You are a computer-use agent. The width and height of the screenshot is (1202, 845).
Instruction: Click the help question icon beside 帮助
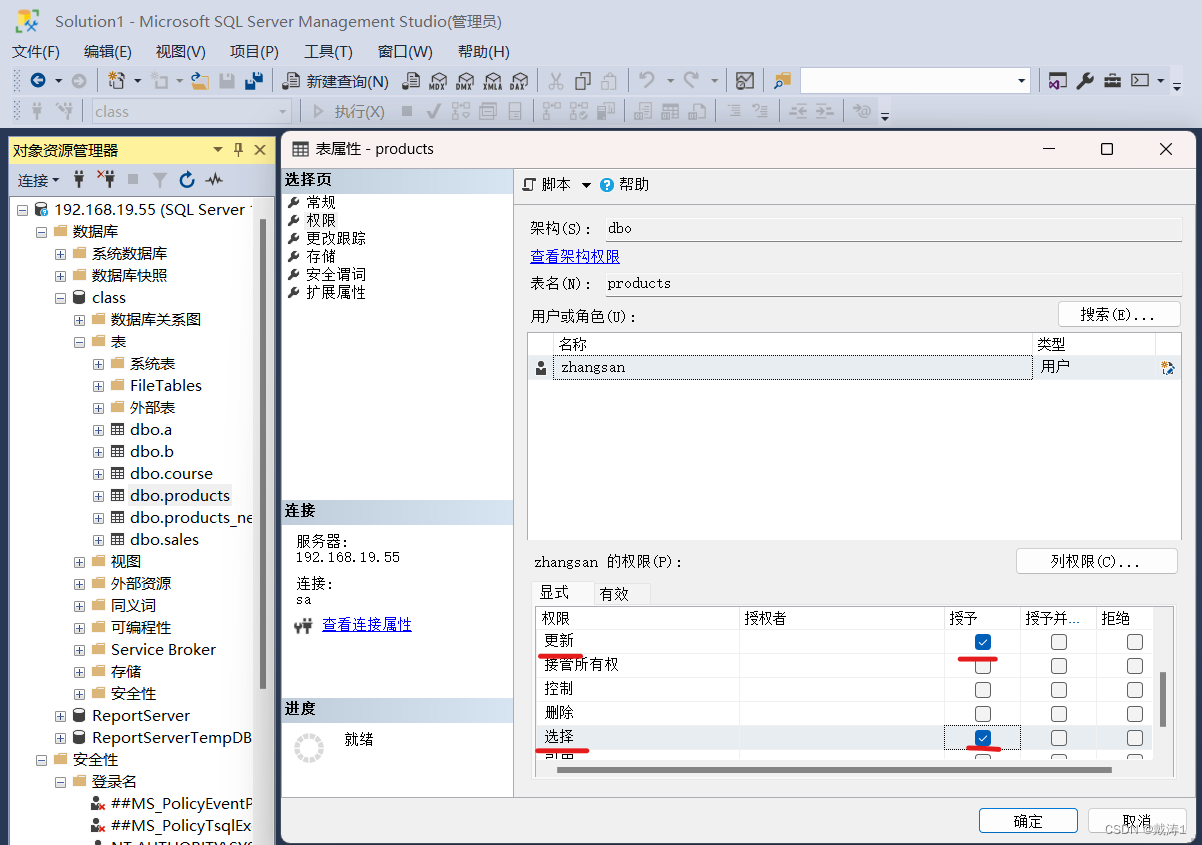click(x=606, y=184)
